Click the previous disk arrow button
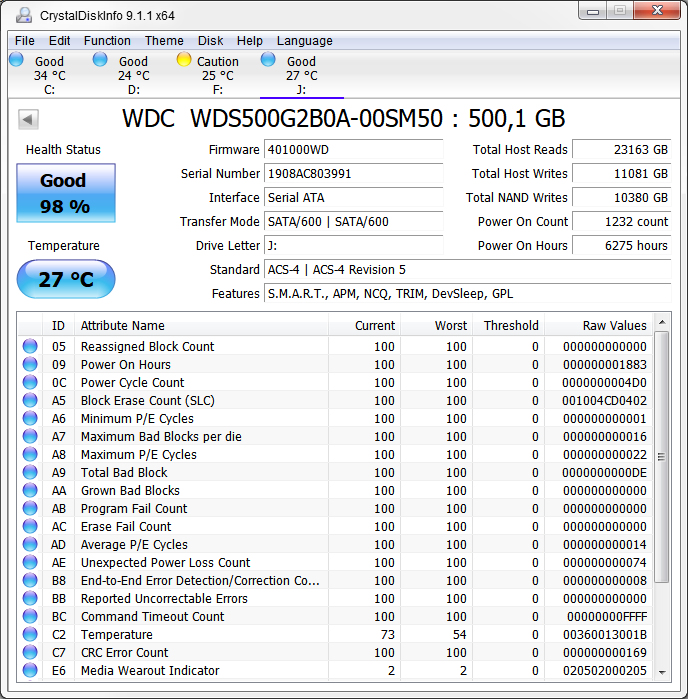 pyautogui.click(x=28, y=119)
